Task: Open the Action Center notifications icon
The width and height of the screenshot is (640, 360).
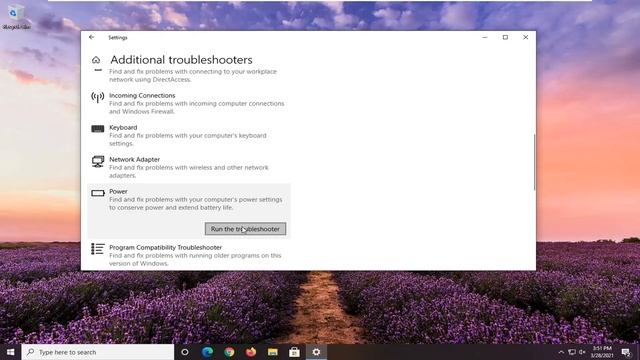Action: point(626,352)
